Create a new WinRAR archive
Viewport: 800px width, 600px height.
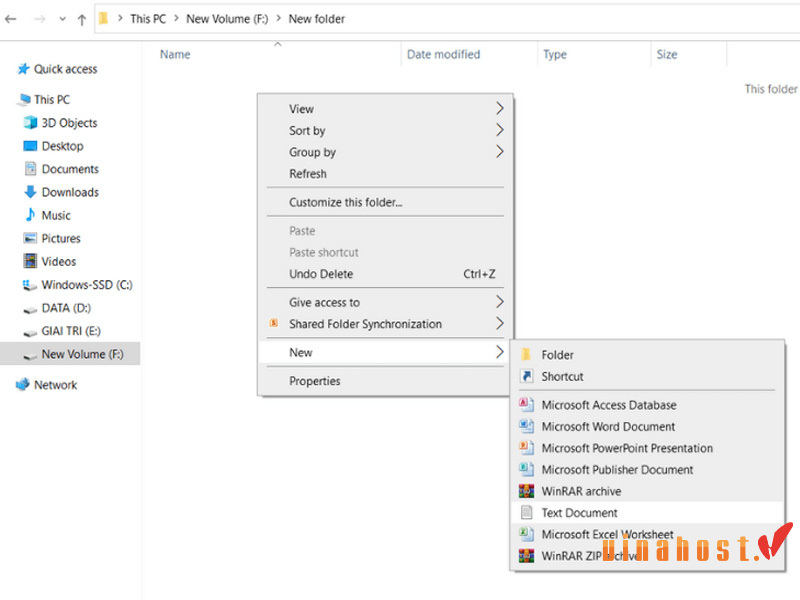(647, 491)
